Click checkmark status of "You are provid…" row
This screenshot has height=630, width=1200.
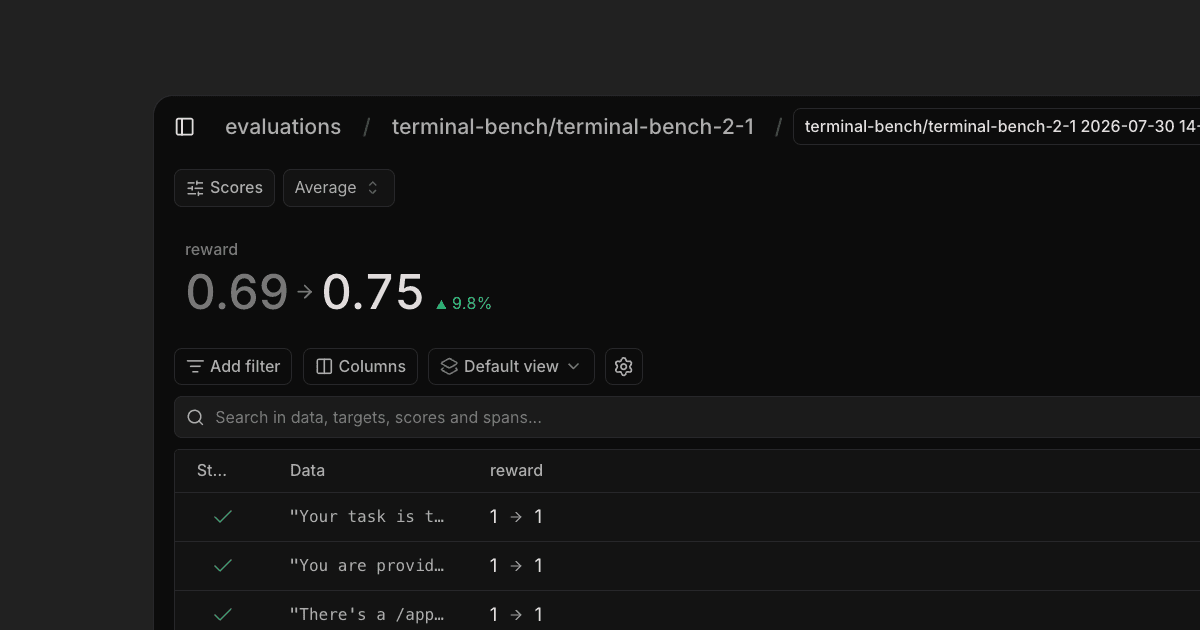(x=223, y=566)
